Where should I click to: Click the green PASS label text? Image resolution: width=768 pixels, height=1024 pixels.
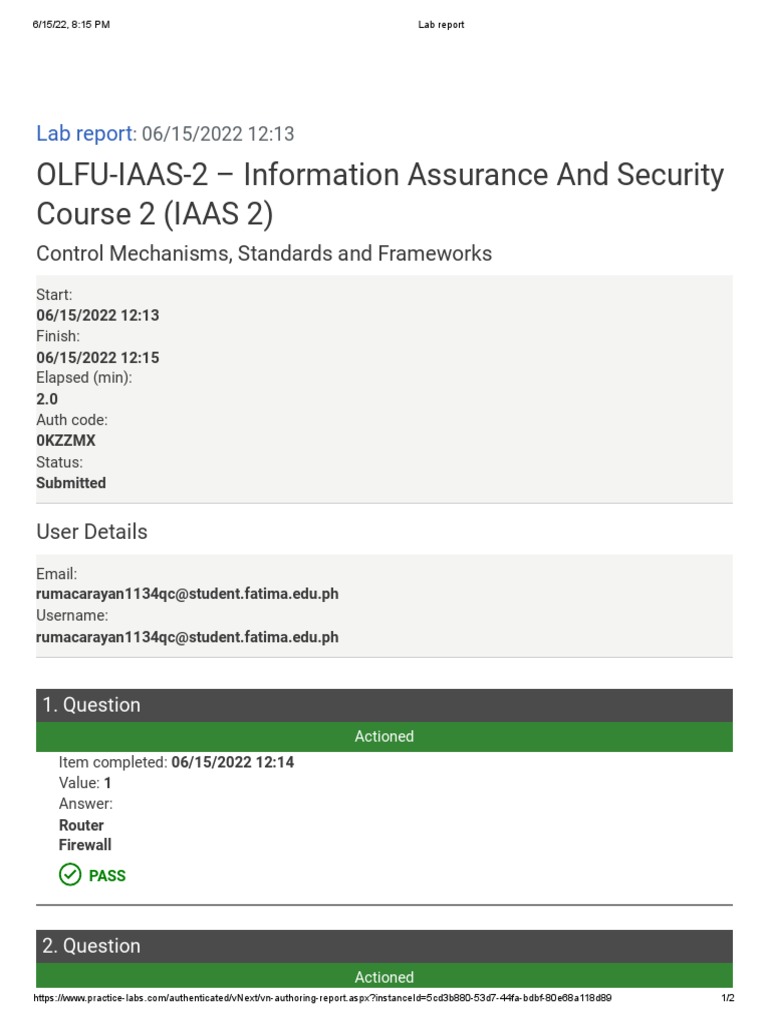coord(107,876)
